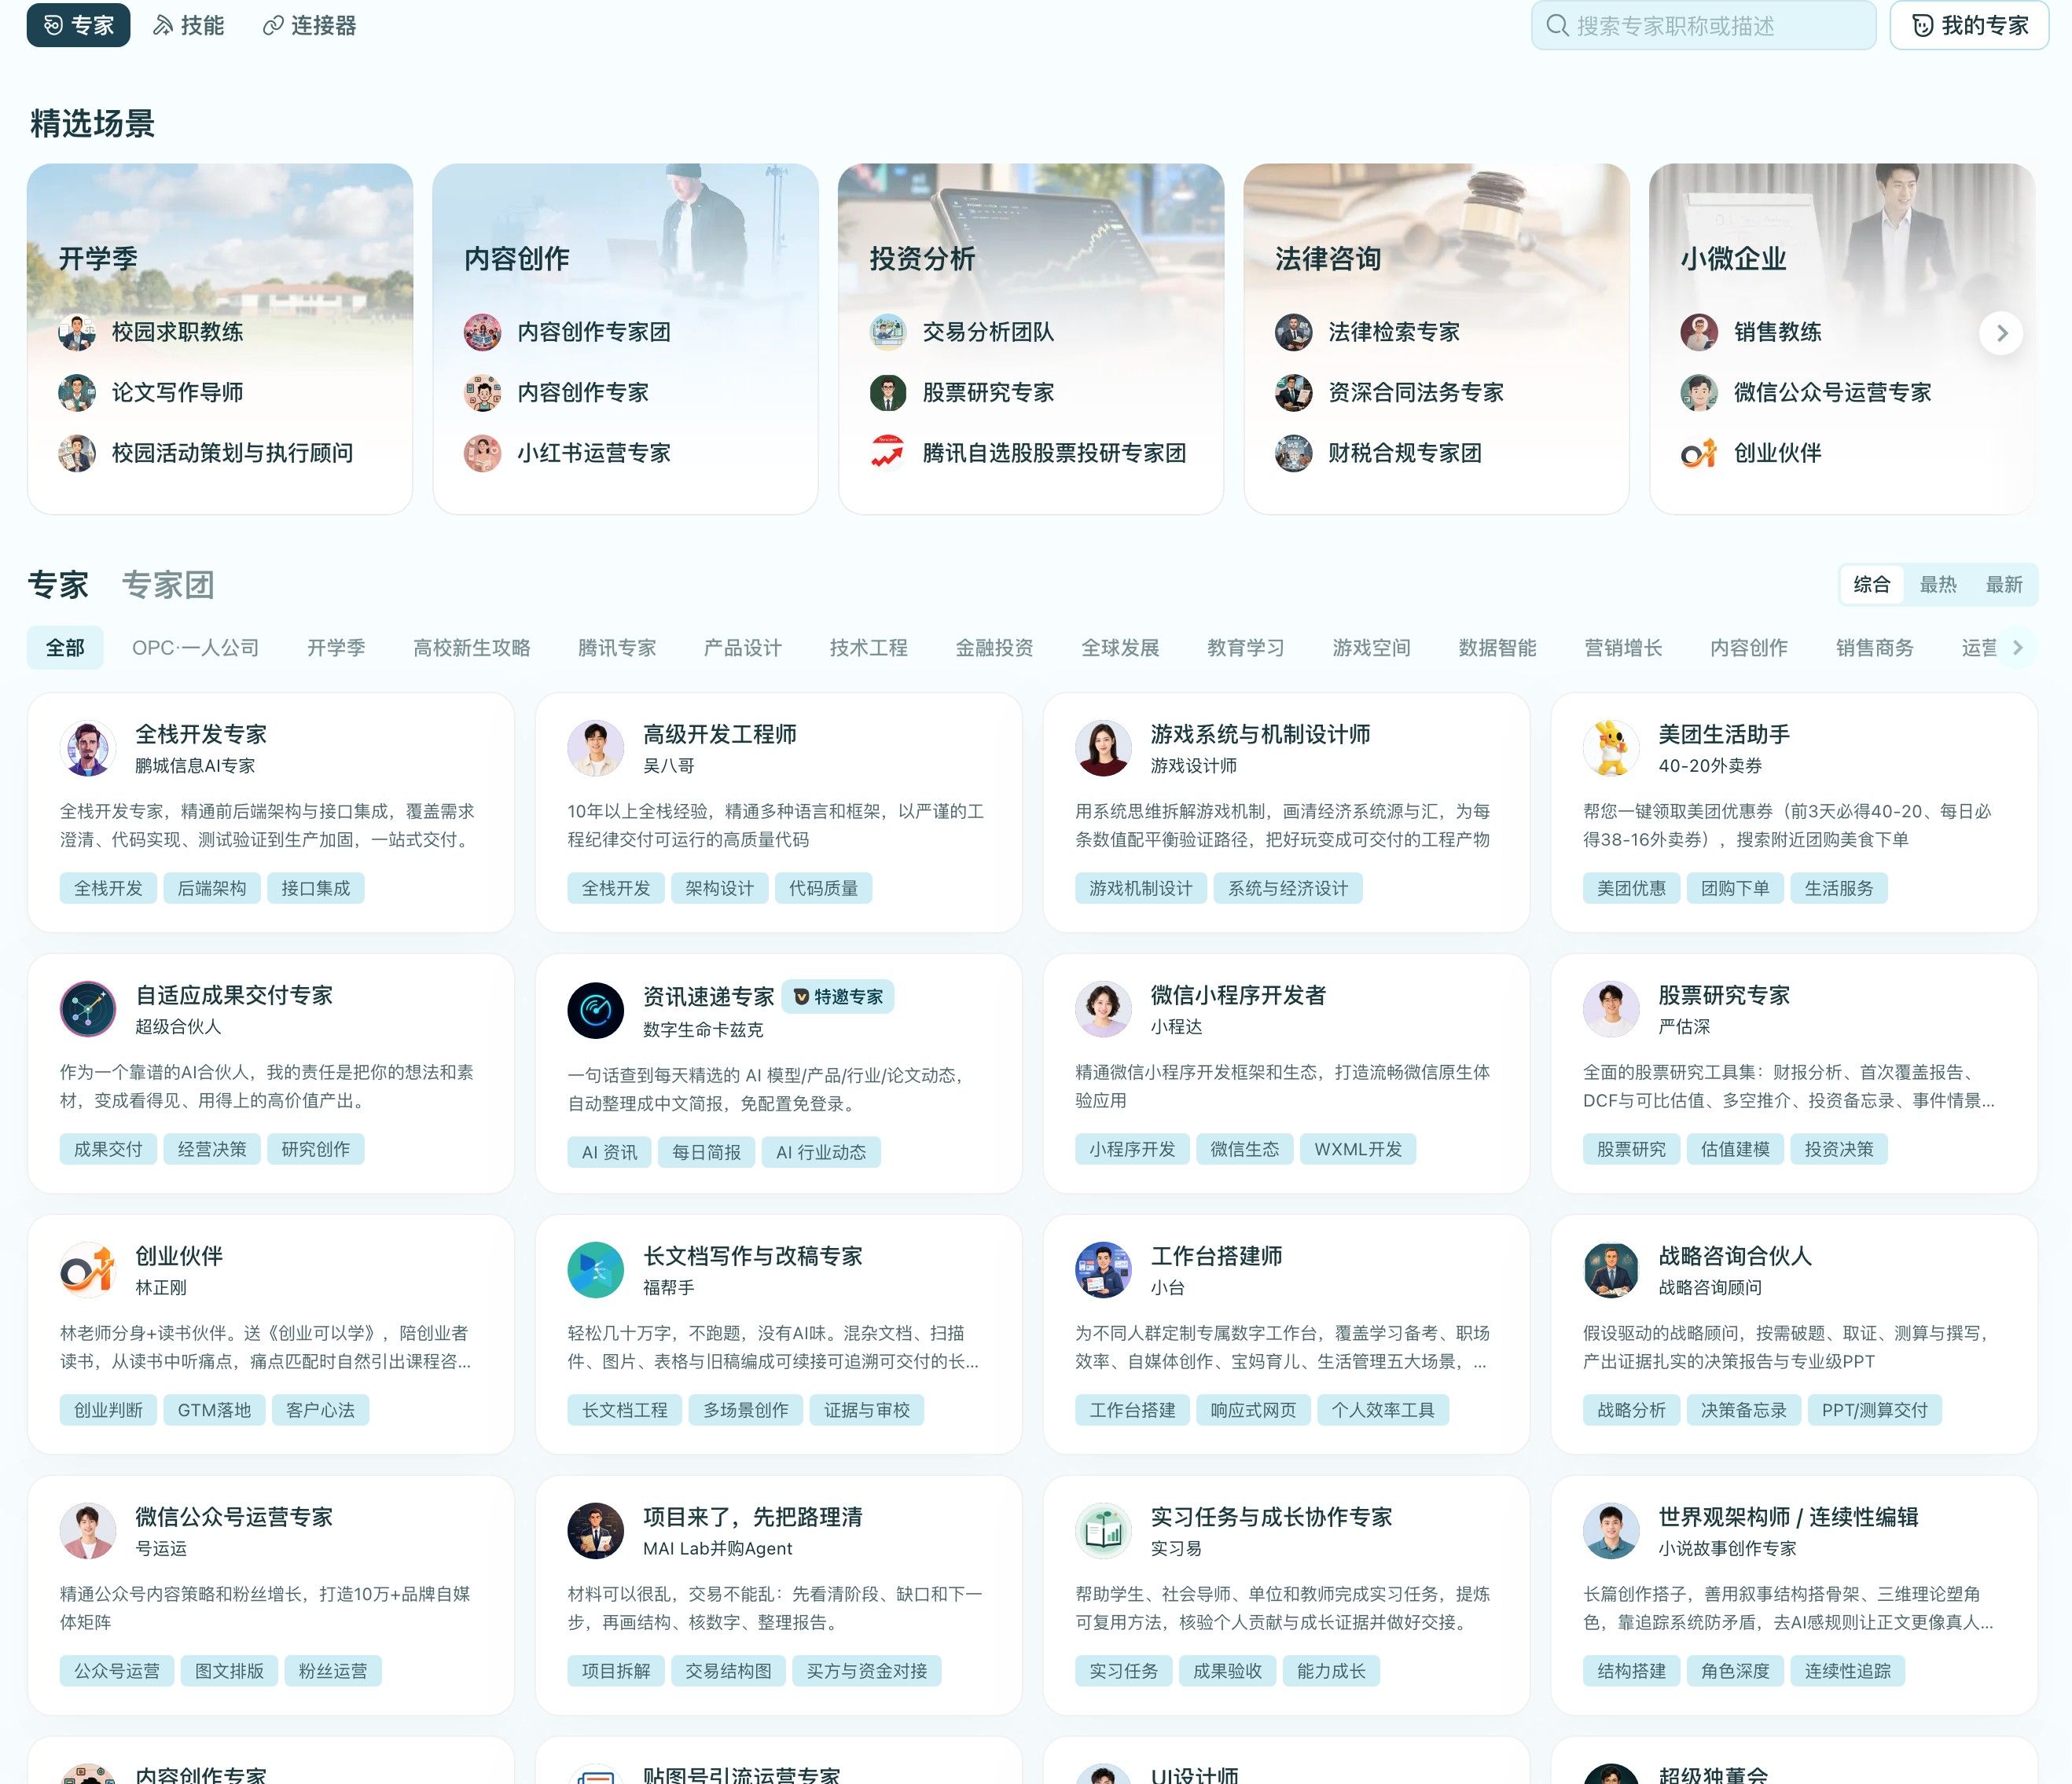Click the 法律检索专家 avatar icon
This screenshot has width=2072, height=1784.
pyautogui.click(x=1293, y=332)
